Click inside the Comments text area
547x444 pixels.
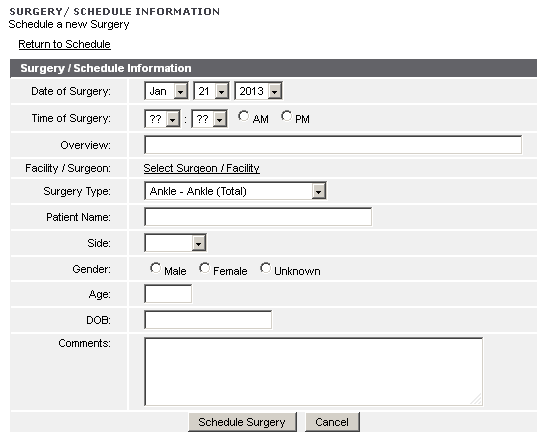click(x=314, y=371)
